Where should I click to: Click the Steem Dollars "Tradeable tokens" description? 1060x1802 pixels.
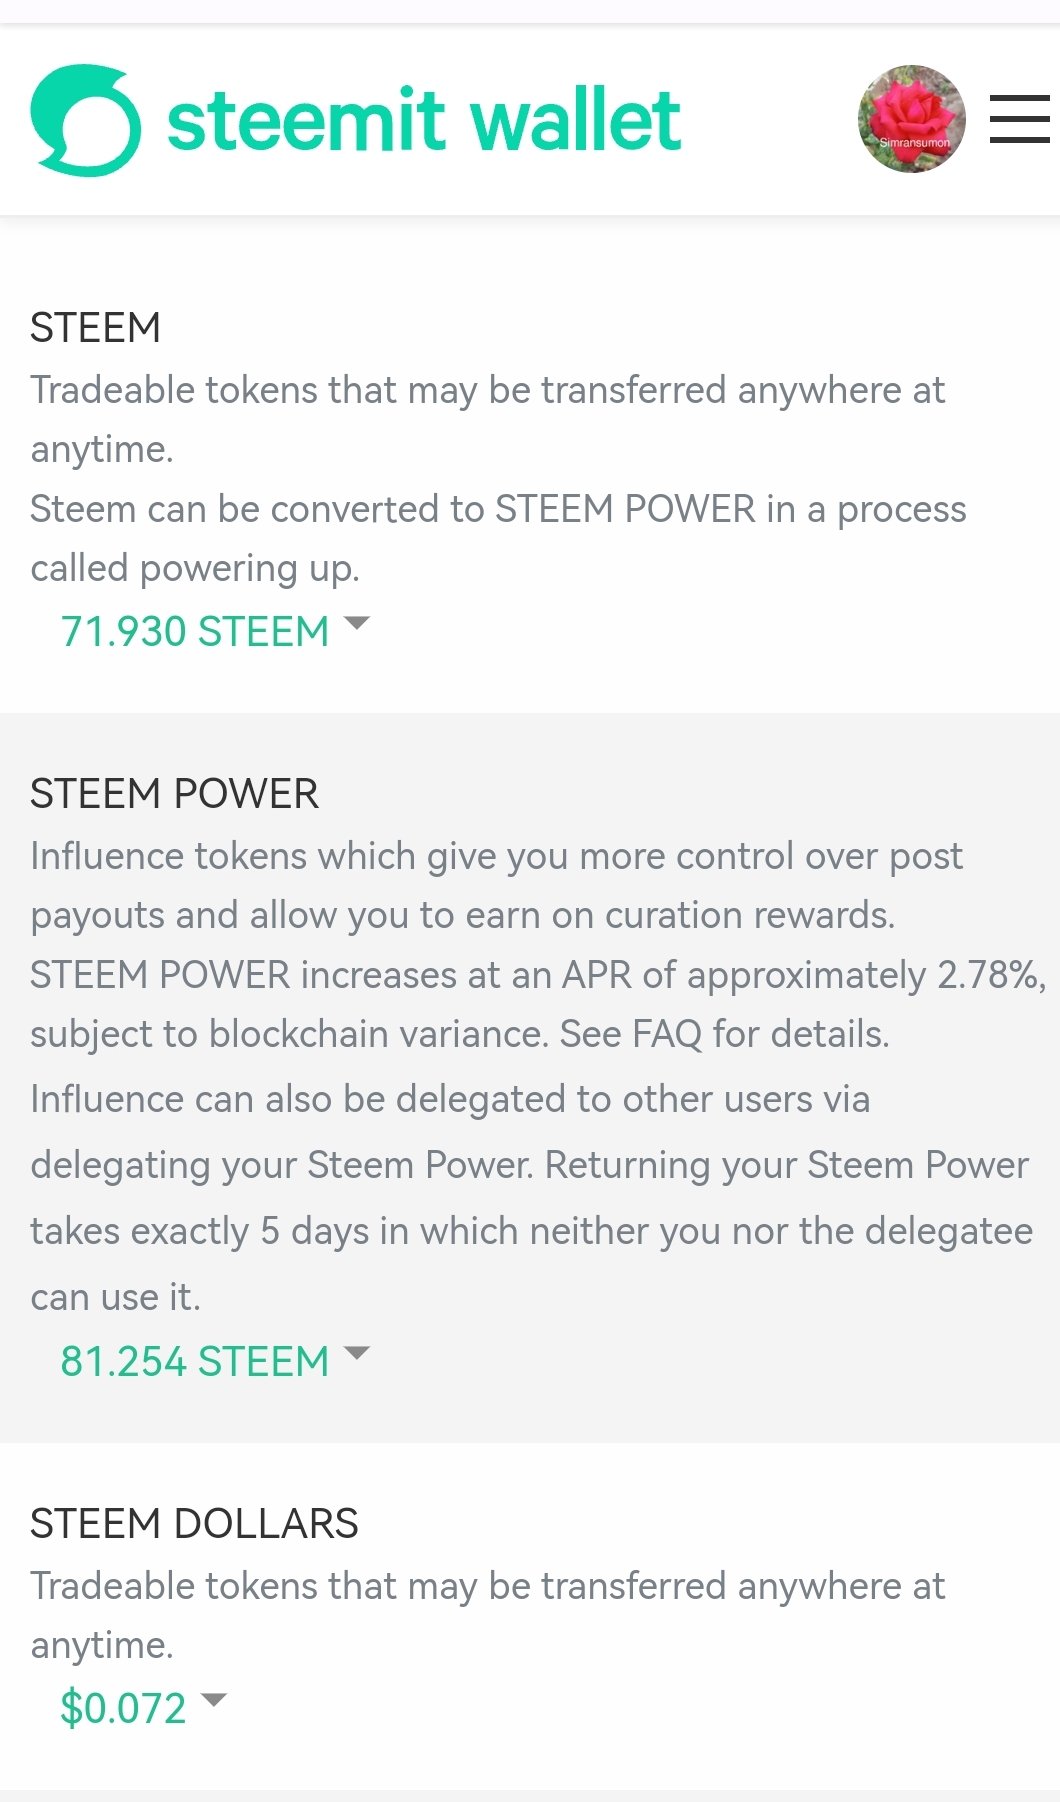(487, 1586)
